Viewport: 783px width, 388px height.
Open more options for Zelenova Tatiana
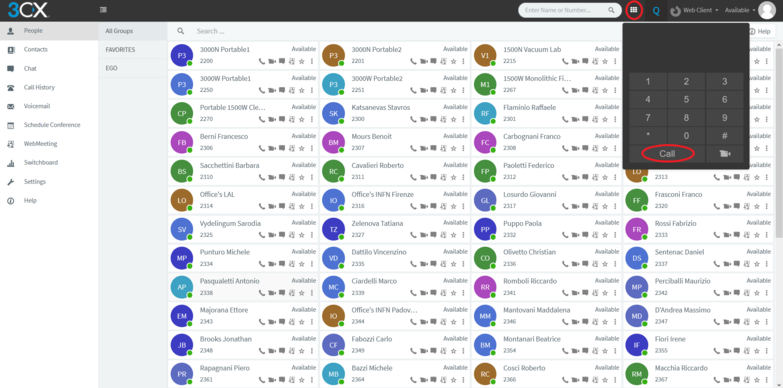463,235
